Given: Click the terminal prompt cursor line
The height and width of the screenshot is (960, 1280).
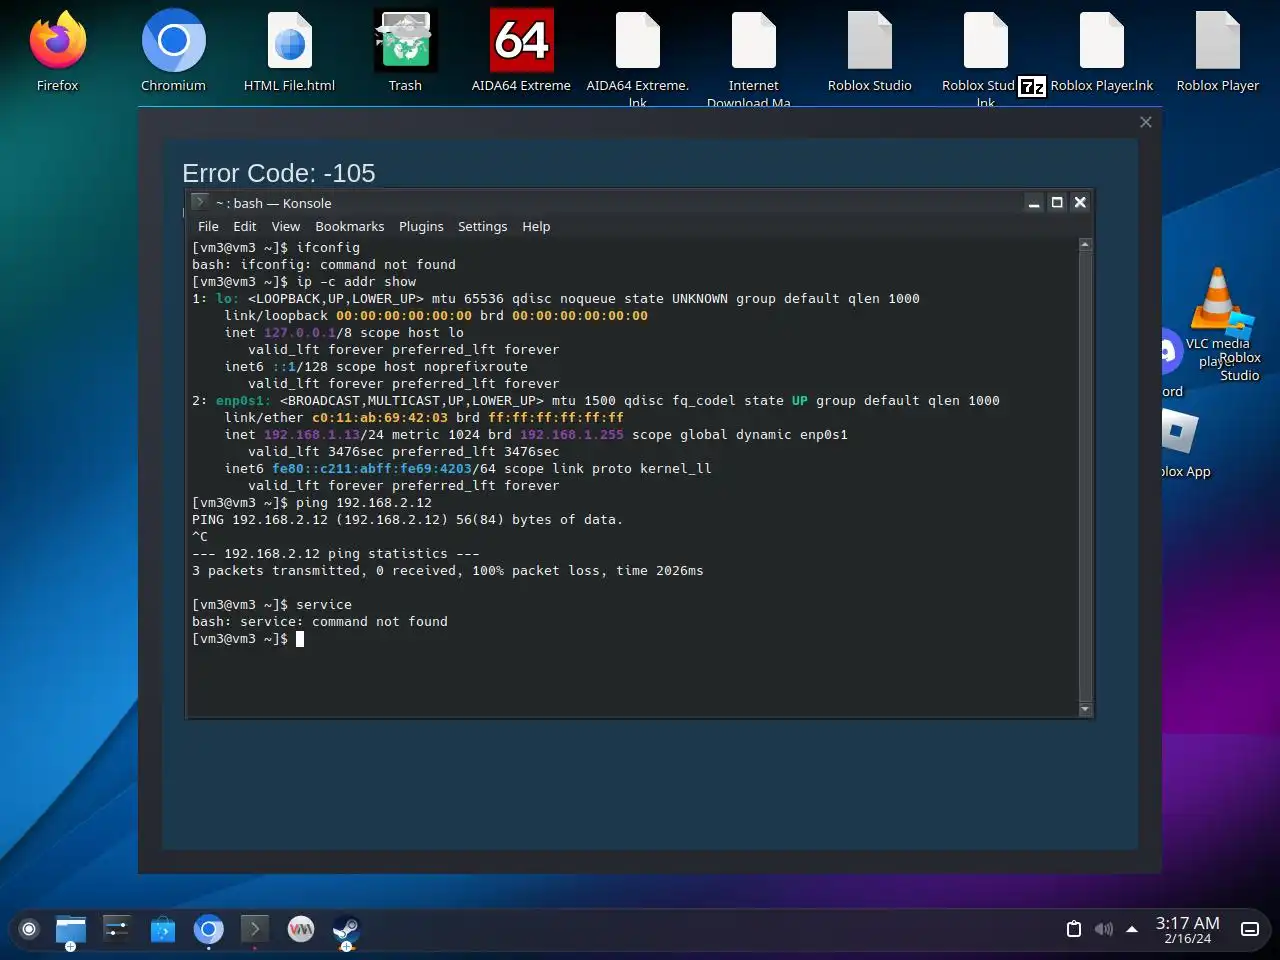Looking at the screenshot, I should 248,639.
